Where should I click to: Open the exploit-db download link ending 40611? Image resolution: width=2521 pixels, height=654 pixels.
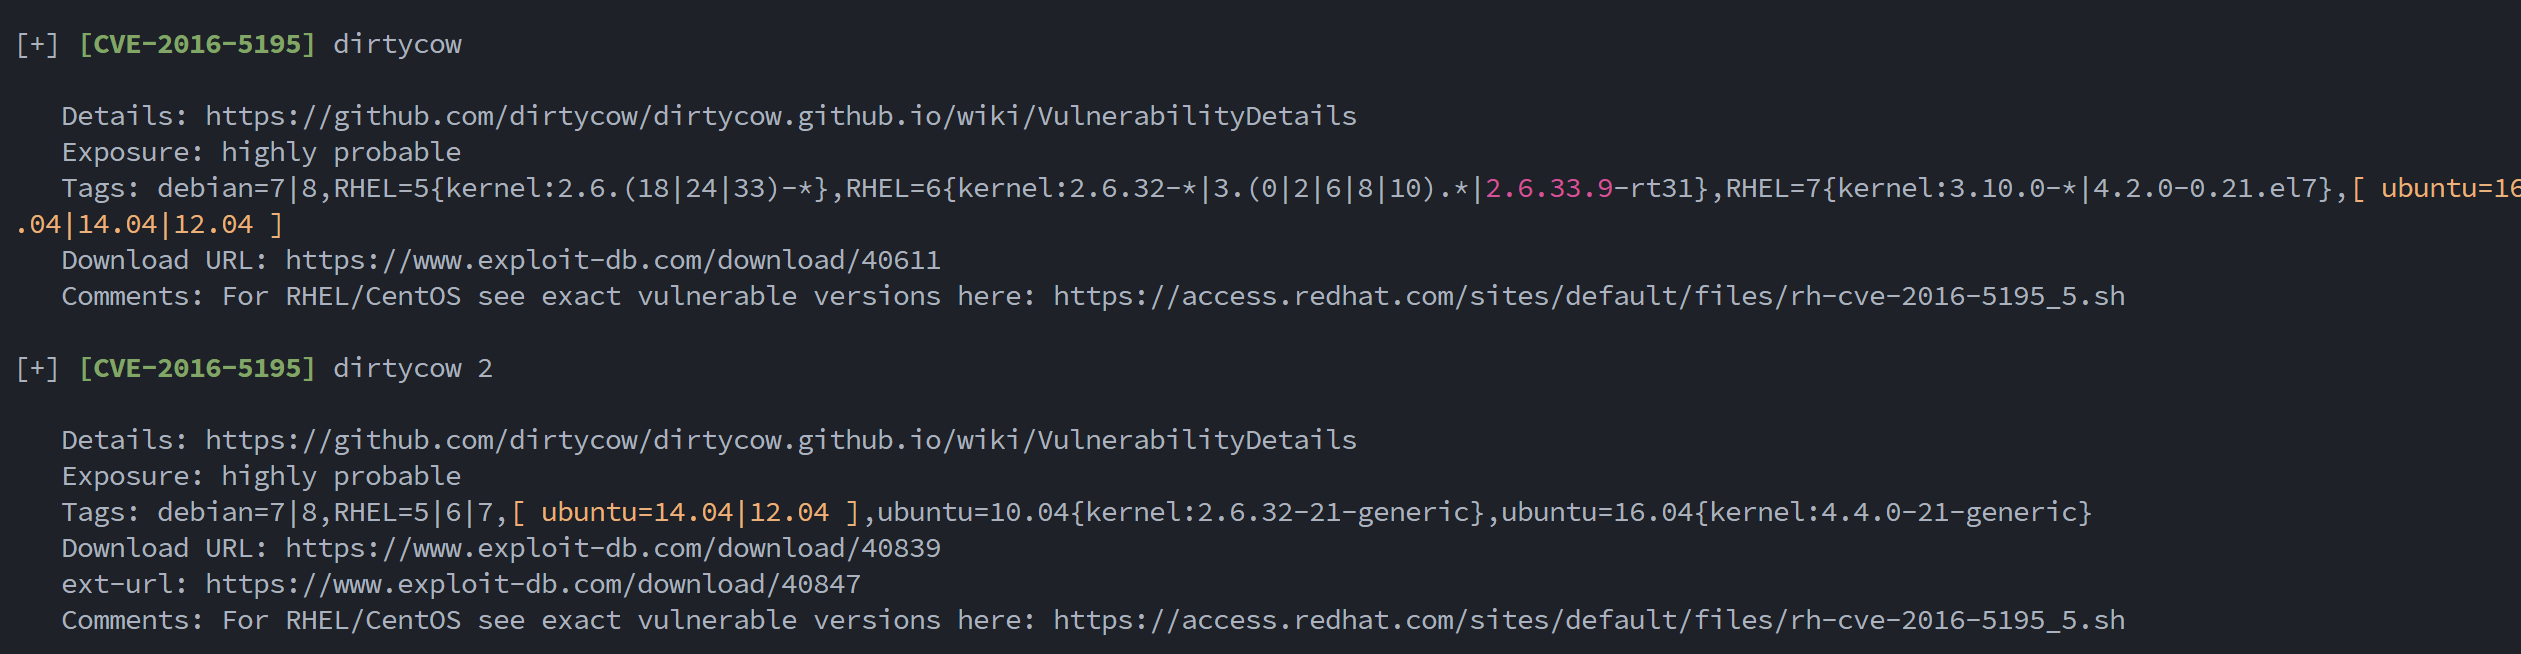coord(612,260)
